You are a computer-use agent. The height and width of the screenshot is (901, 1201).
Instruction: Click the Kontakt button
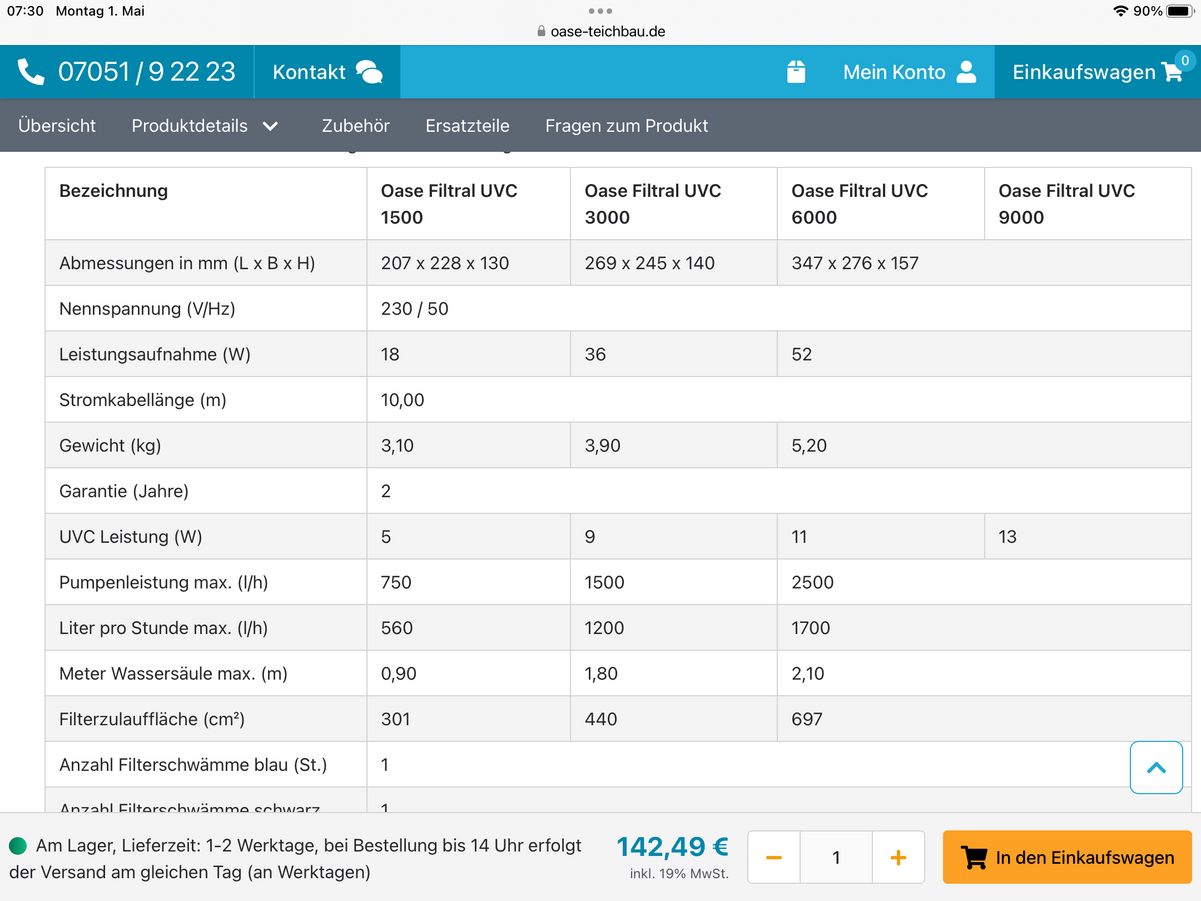click(327, 72)
